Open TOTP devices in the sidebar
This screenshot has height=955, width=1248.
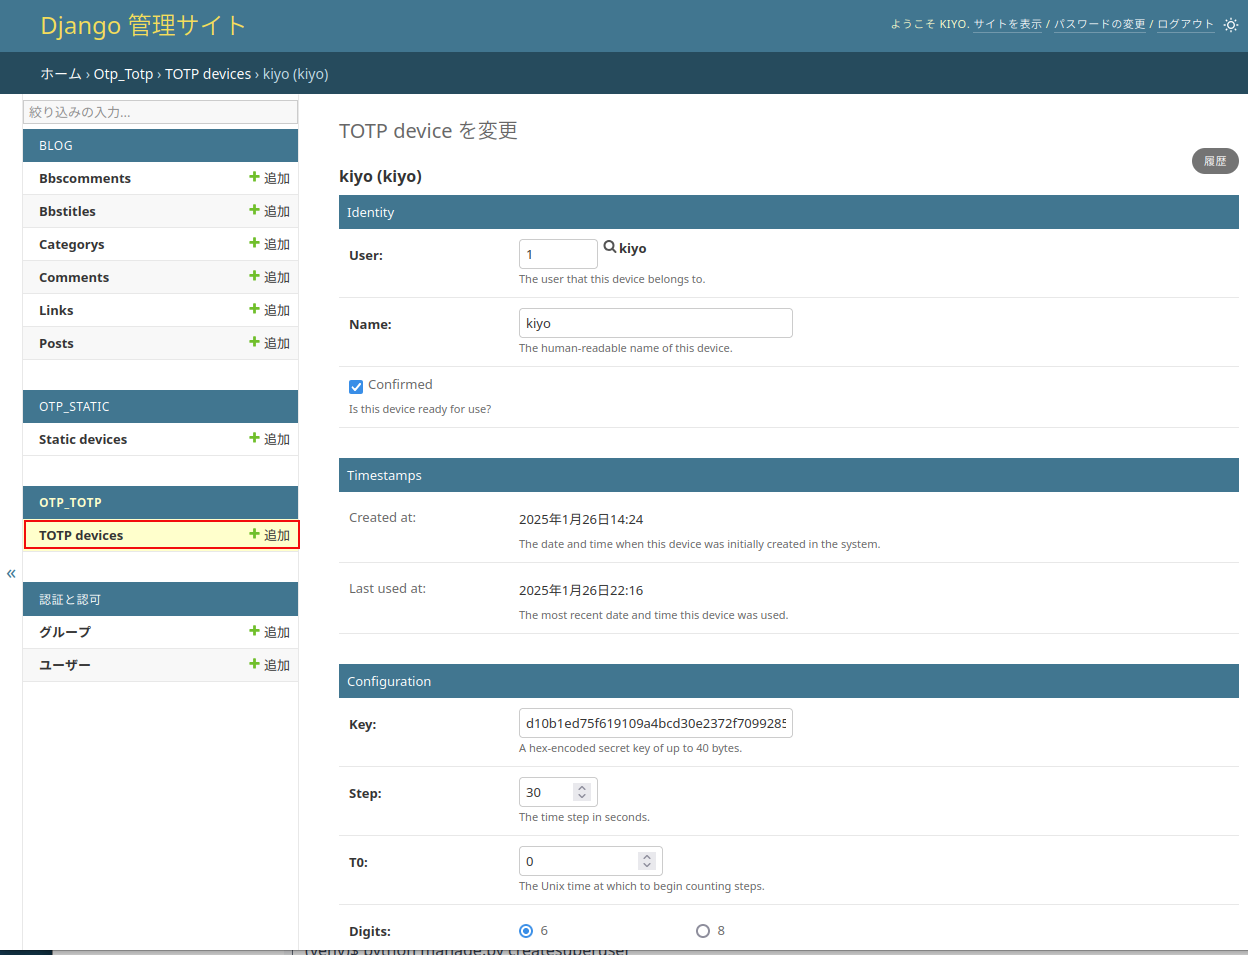coord(81,535)
